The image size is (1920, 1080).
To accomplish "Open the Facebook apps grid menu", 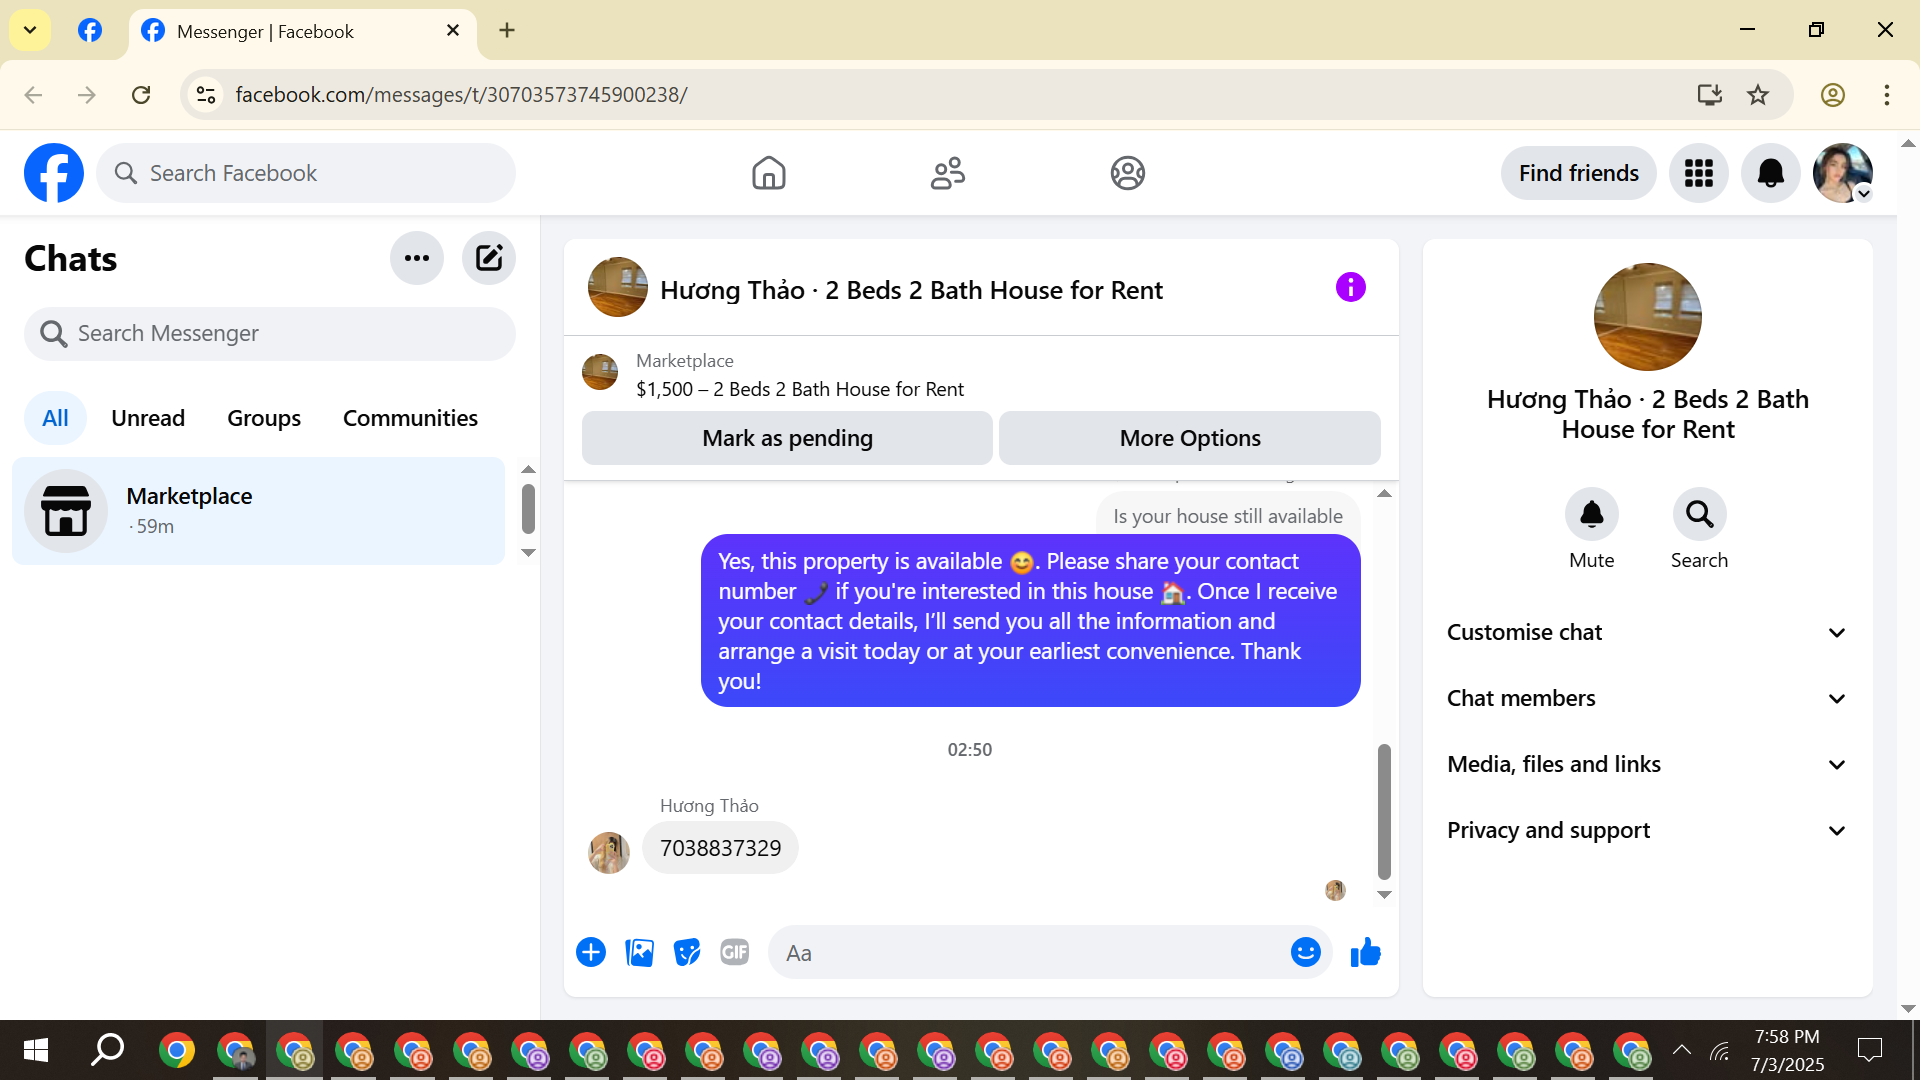I will pyautogui.click(x=1698, y=173).
